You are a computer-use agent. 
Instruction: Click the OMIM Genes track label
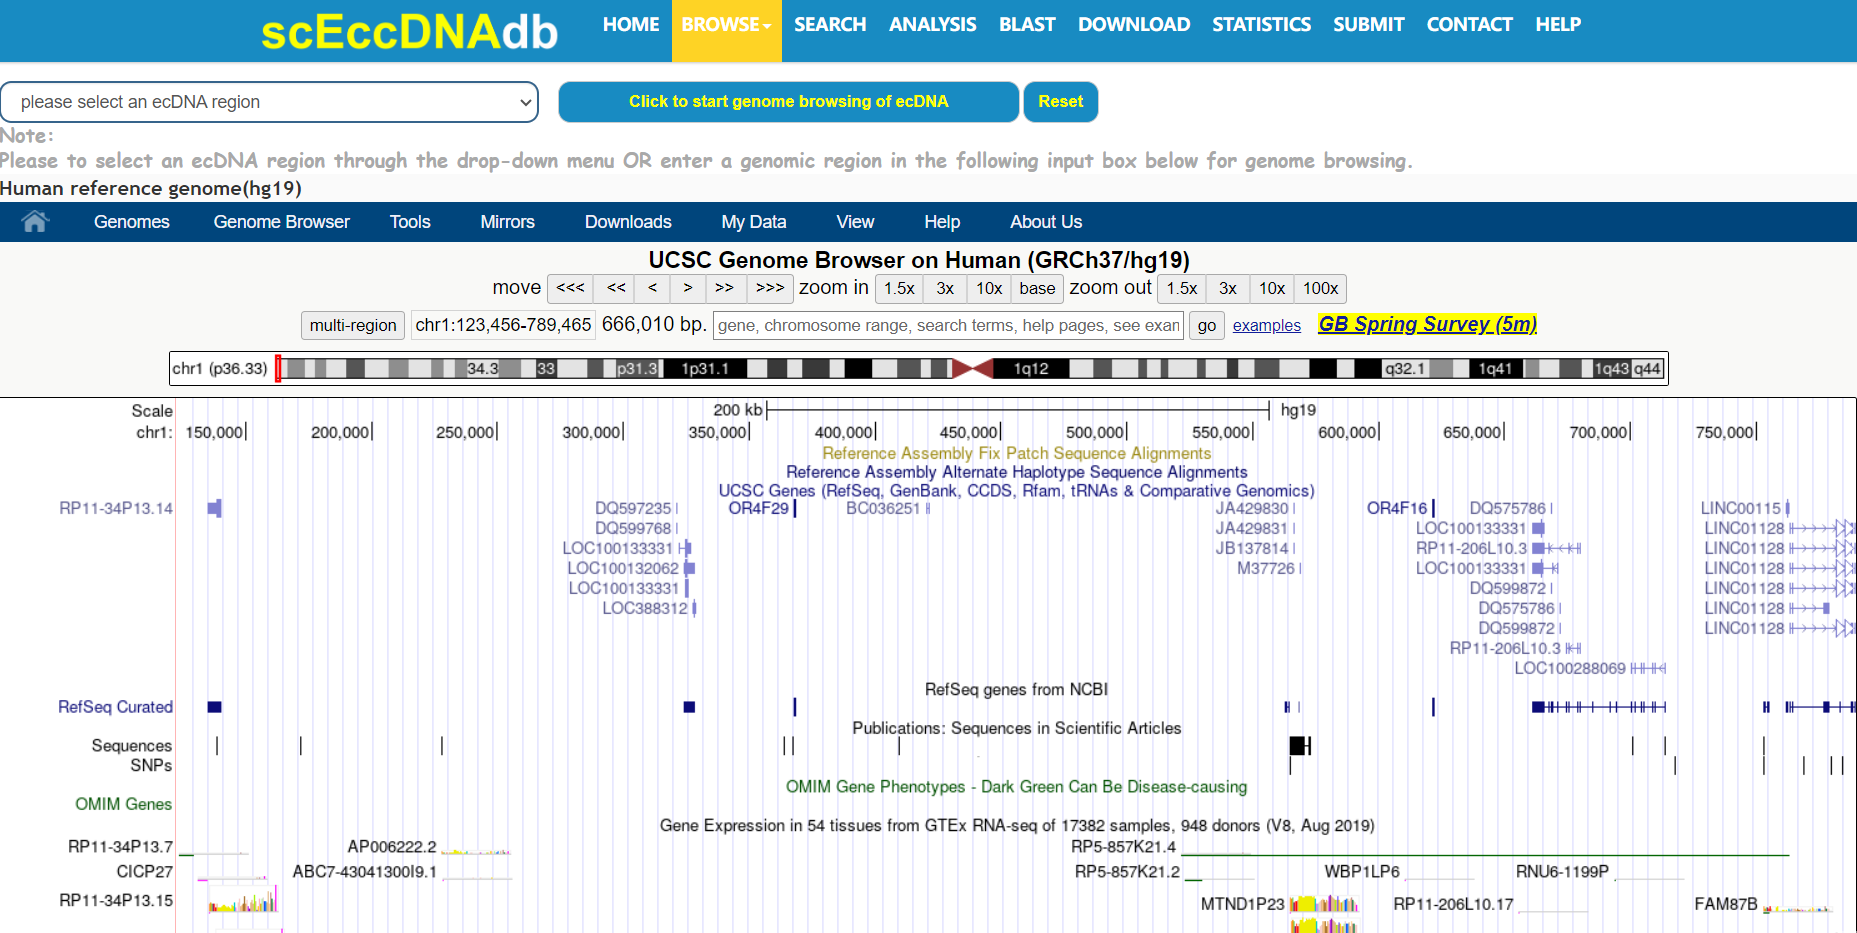point(123,804)
